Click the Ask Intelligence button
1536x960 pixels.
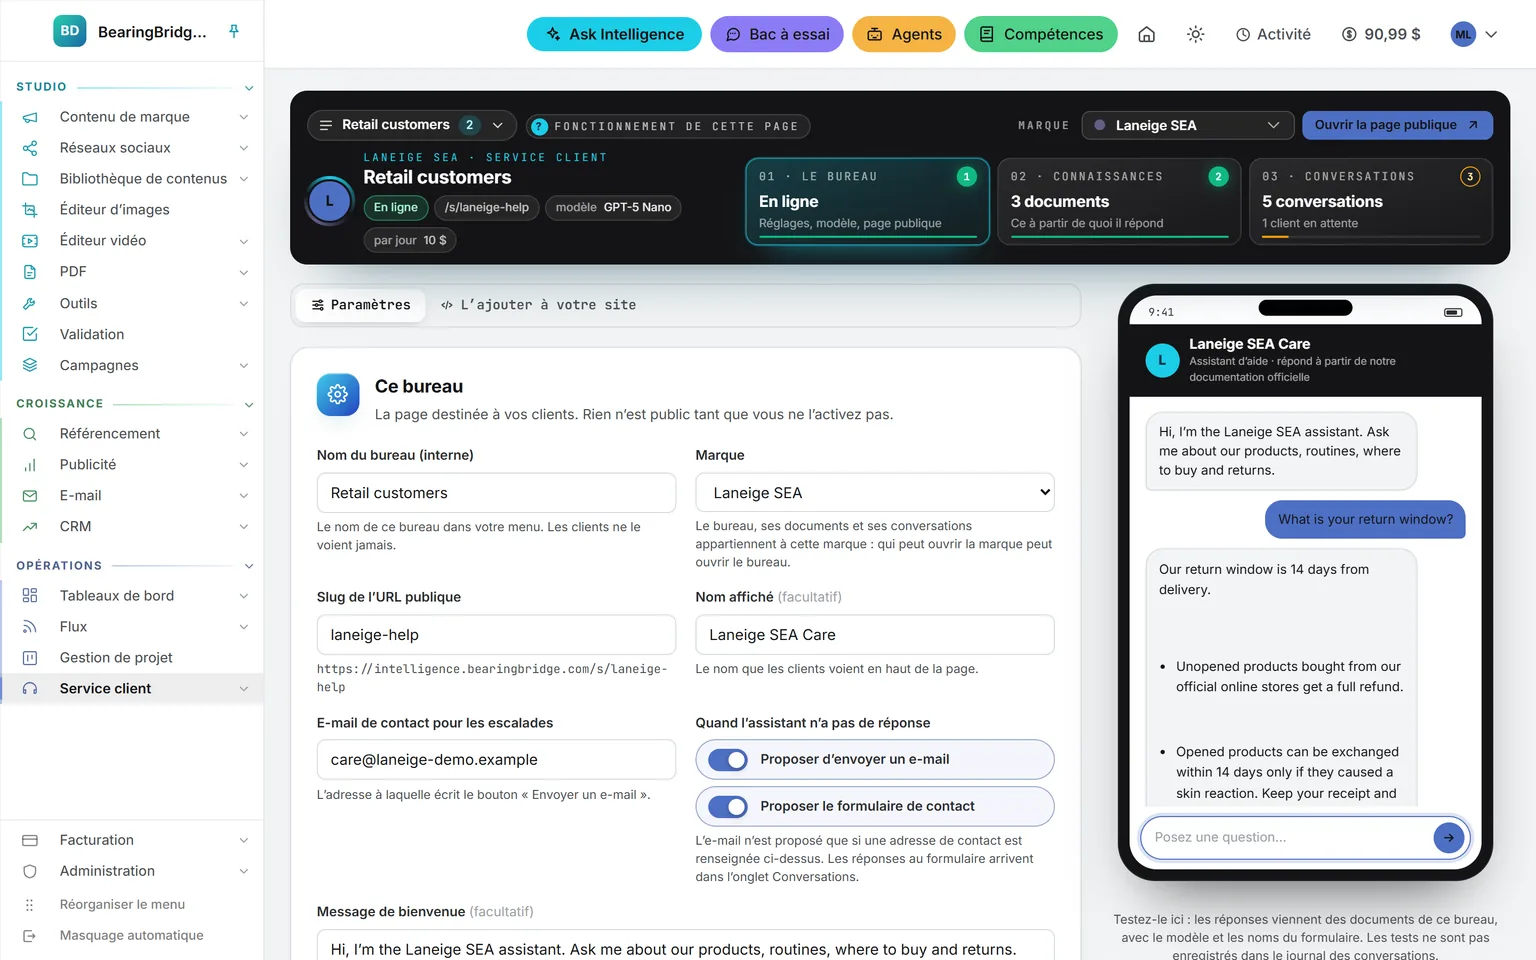tap(614, 34)
